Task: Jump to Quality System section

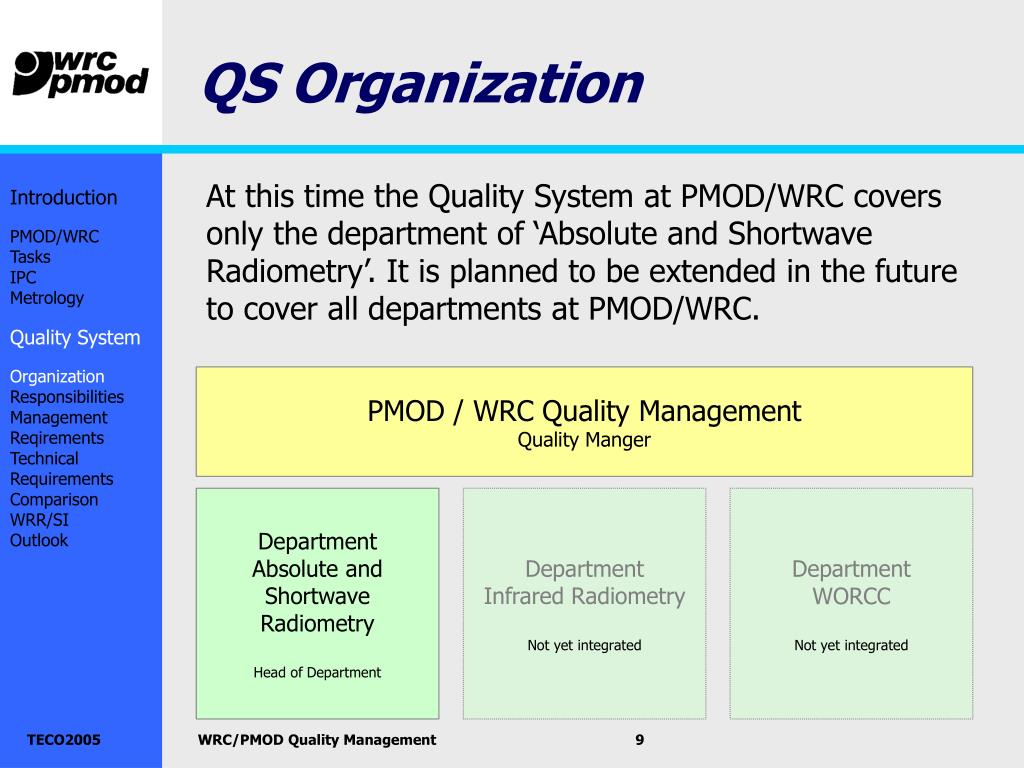Action: 75,338
